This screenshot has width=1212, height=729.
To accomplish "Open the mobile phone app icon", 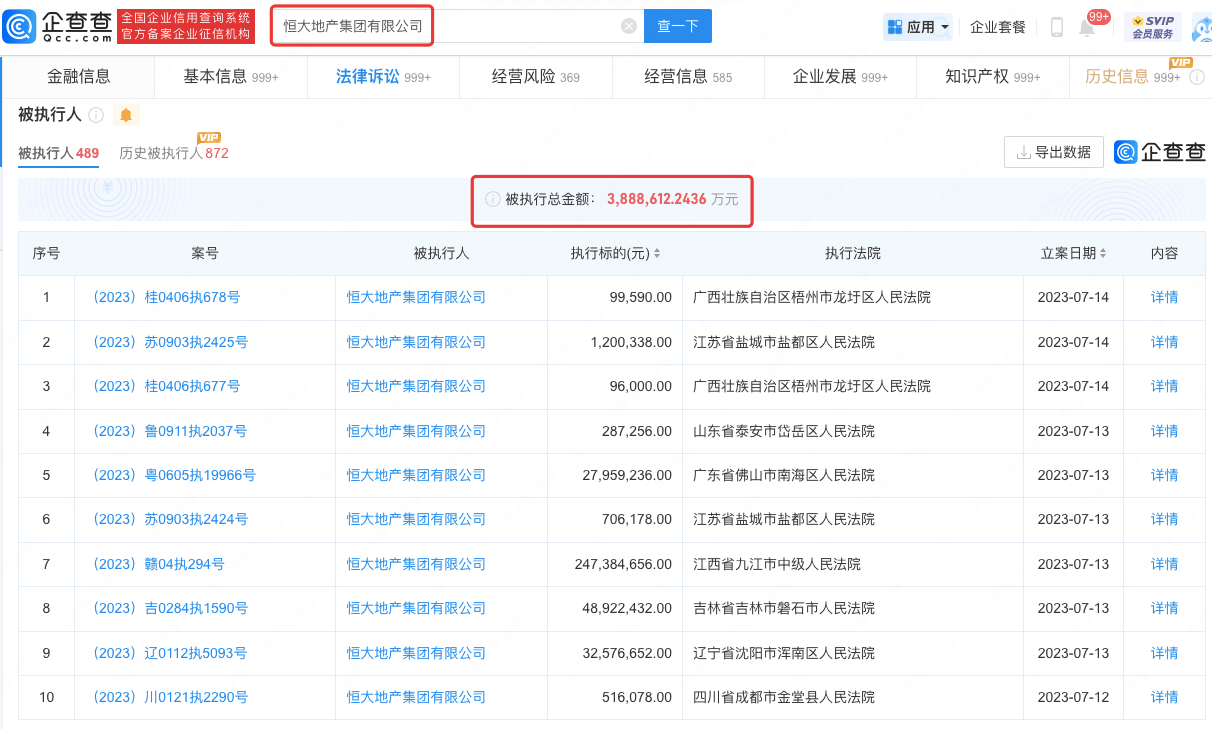I will tap(1057, 27).
